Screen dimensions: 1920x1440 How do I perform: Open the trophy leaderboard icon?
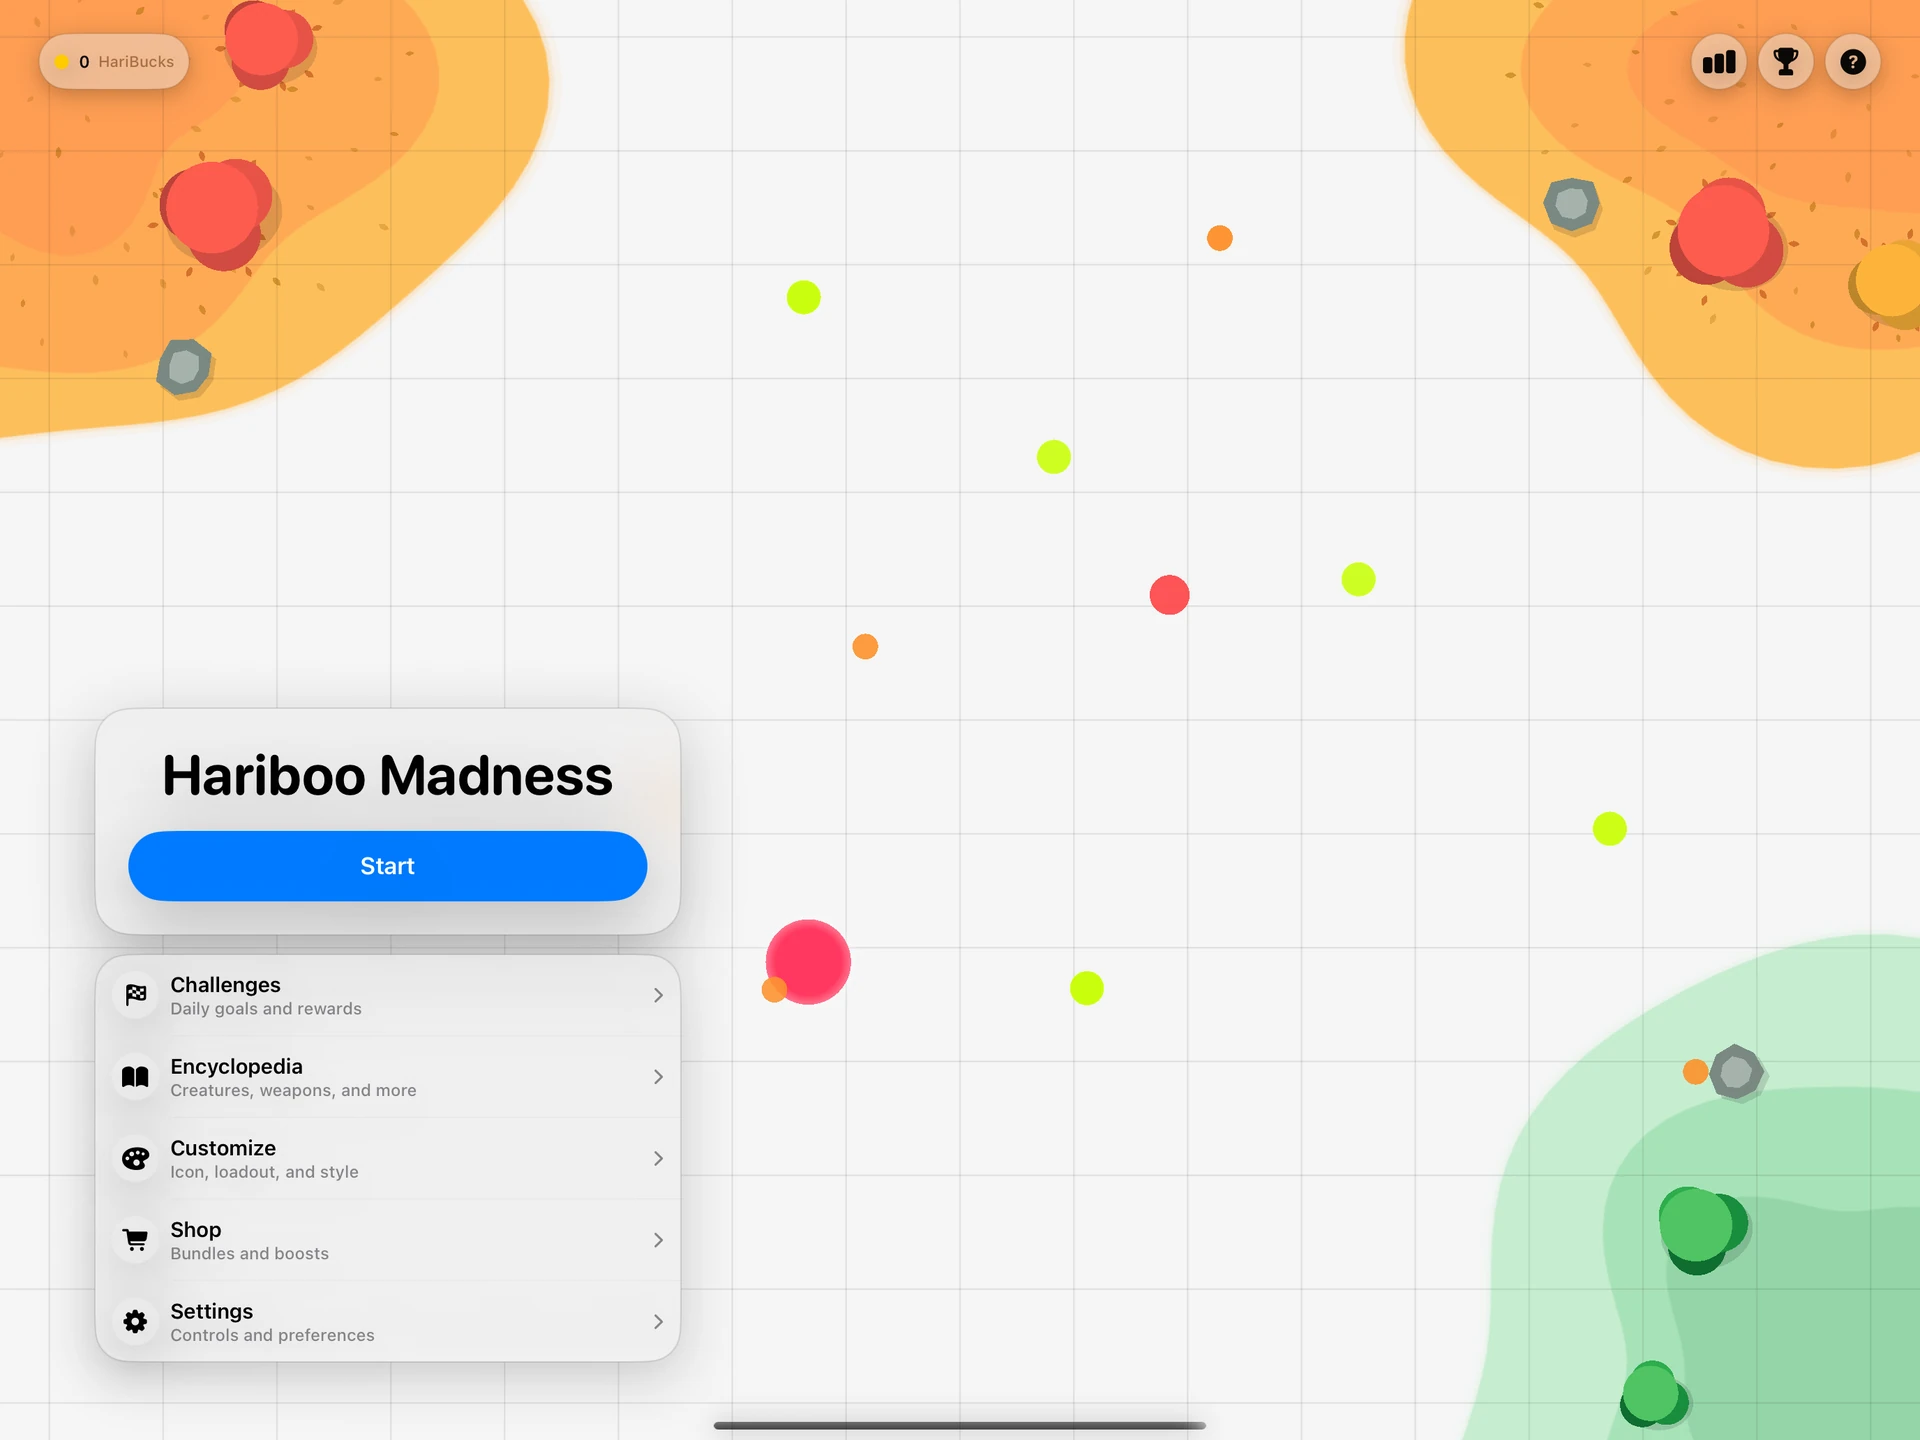[x=1786, y=62]
